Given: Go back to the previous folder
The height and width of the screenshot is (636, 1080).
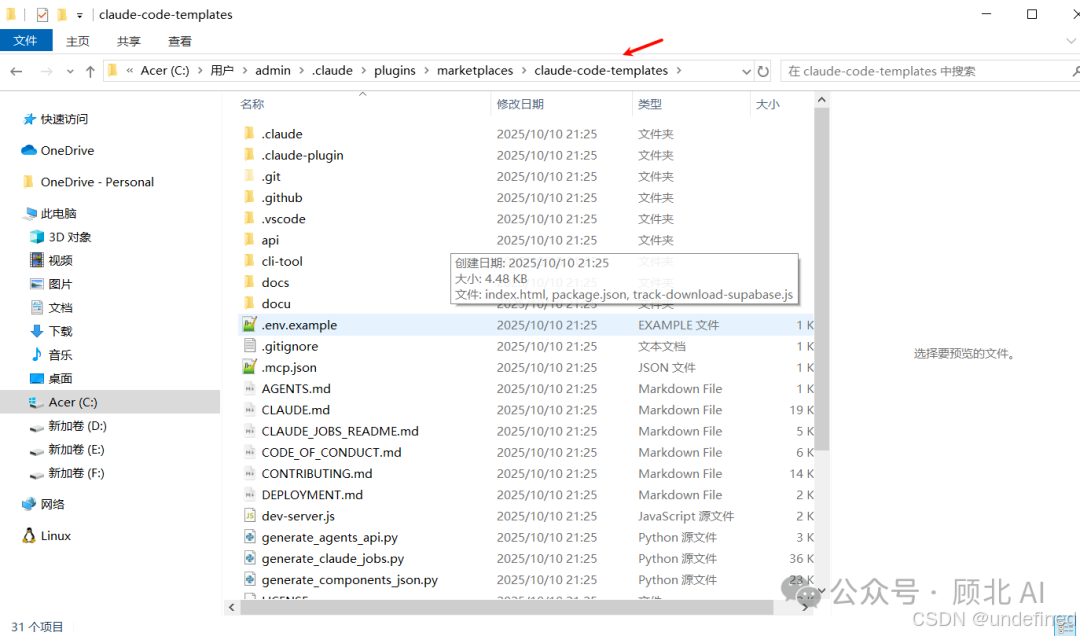Looking at the screenshot, I should point(17,71).
